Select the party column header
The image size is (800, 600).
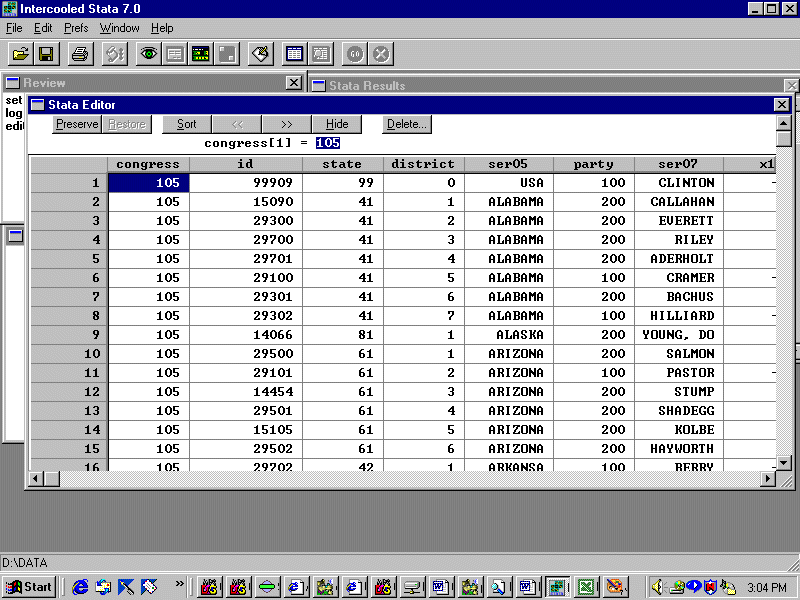pyautogui.click(x=593, y=164)
